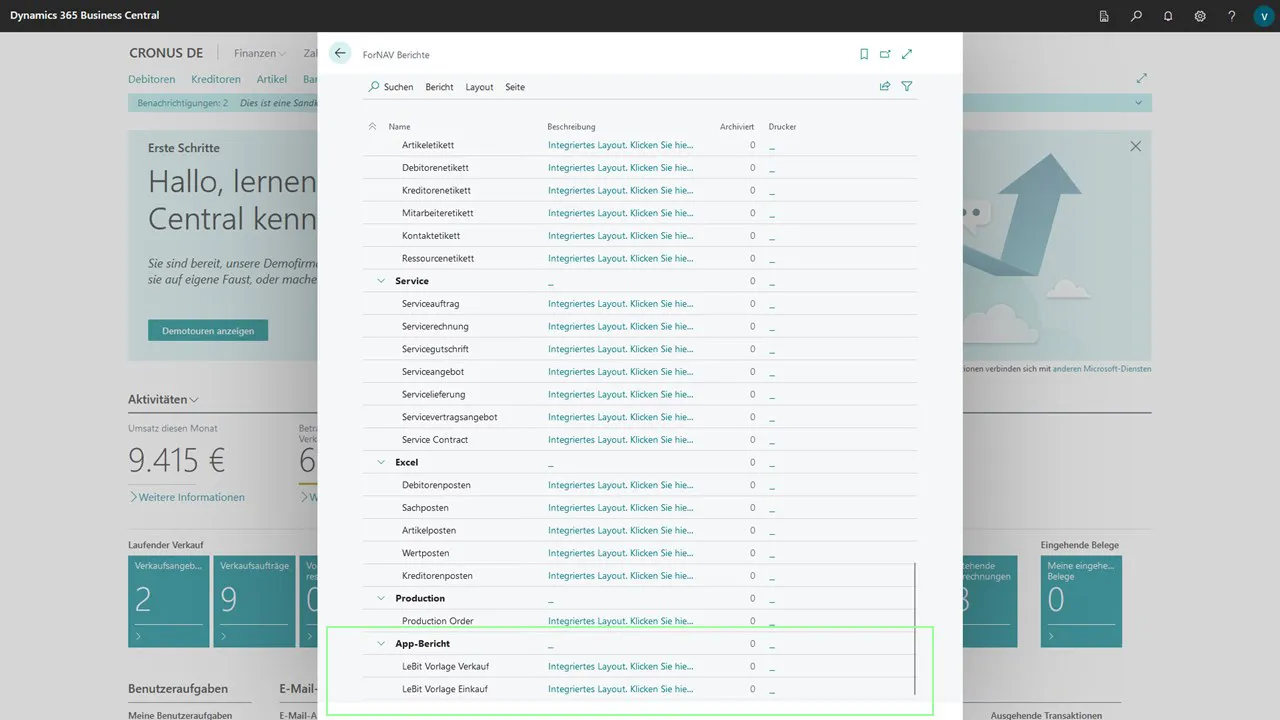Select the Serviceangebot row name
Image resolution: width=1280 pixels, height=720 pixels.
(433, 372)
